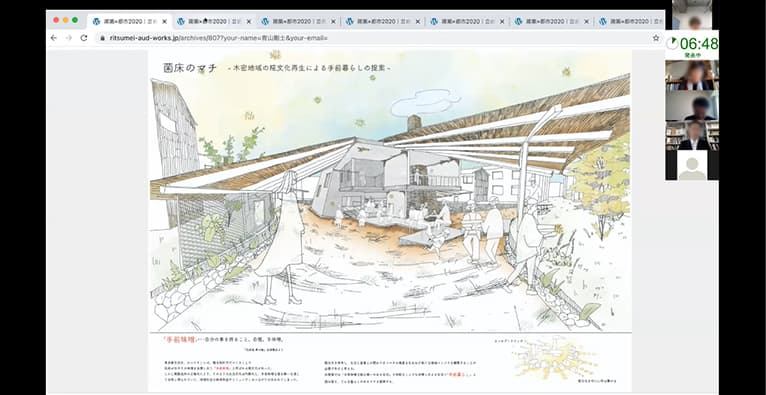This screenshot has width=766, height=395.
Task: Switch to the fourth 建築+都市2020 tab
Action: (383, 21)
